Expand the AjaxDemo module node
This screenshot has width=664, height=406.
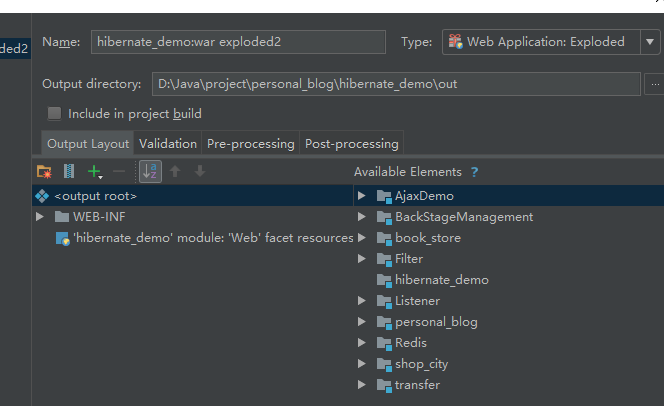362,196
